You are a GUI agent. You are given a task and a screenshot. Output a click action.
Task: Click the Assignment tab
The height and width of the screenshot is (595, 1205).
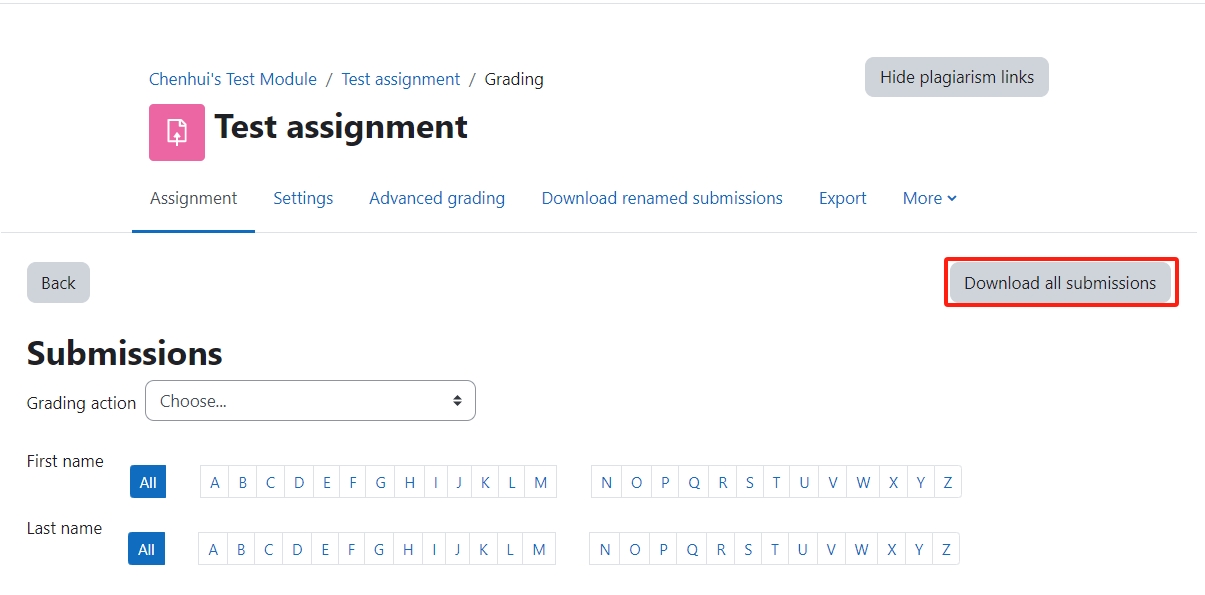194,198
